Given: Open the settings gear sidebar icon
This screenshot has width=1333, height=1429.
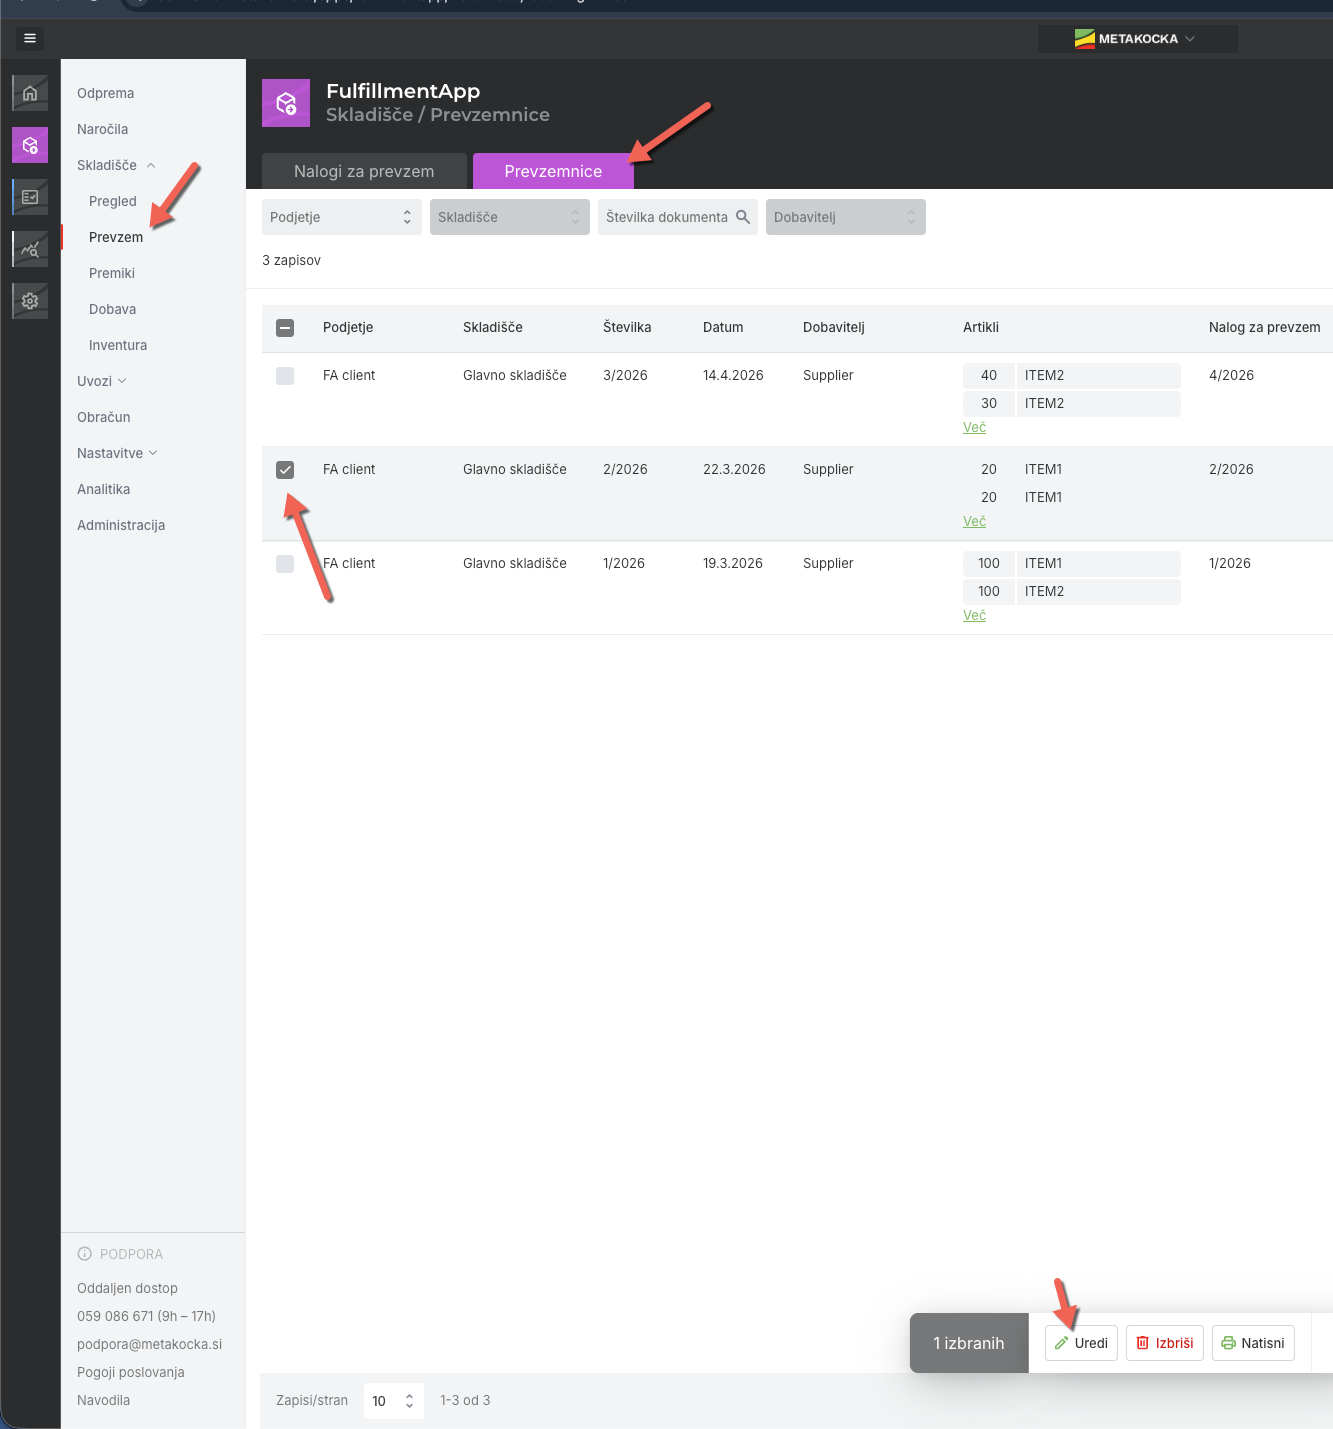Looking at the screenshot, I should (x=30, y=301).
